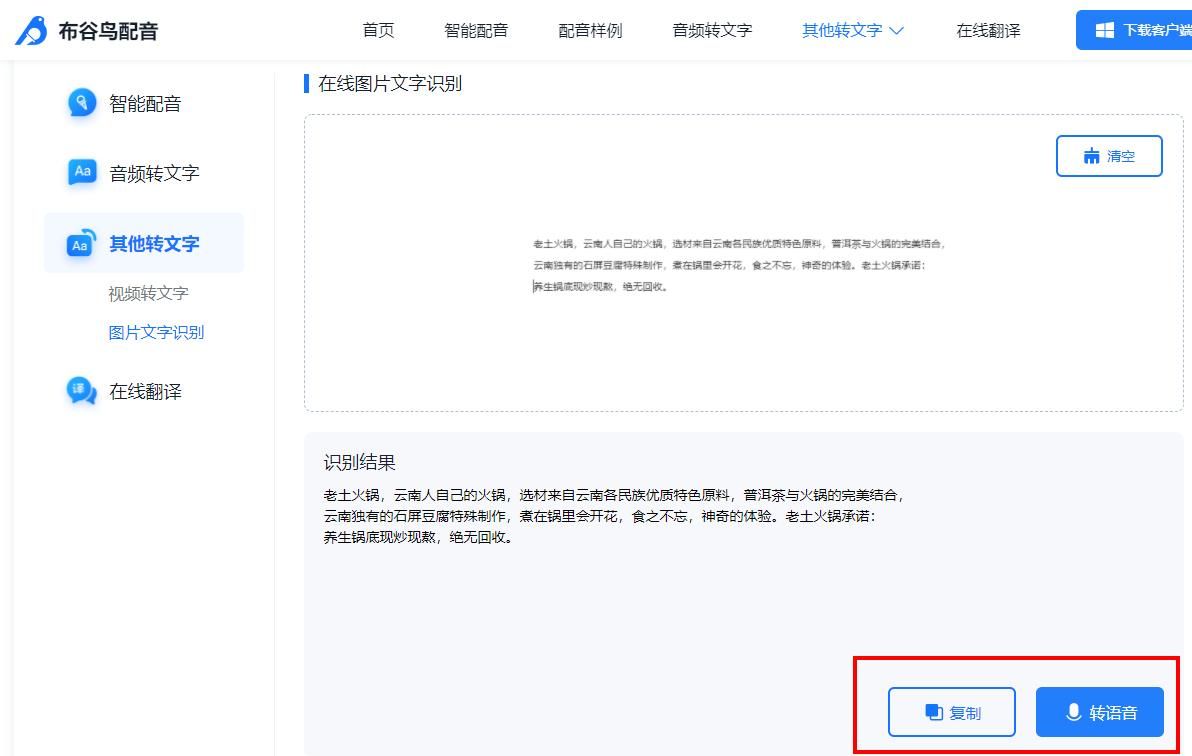Screen dimensions: 1192x756
Task: Open 其他转文字 menu in the top navigation
Action: (x=842, y=30)
